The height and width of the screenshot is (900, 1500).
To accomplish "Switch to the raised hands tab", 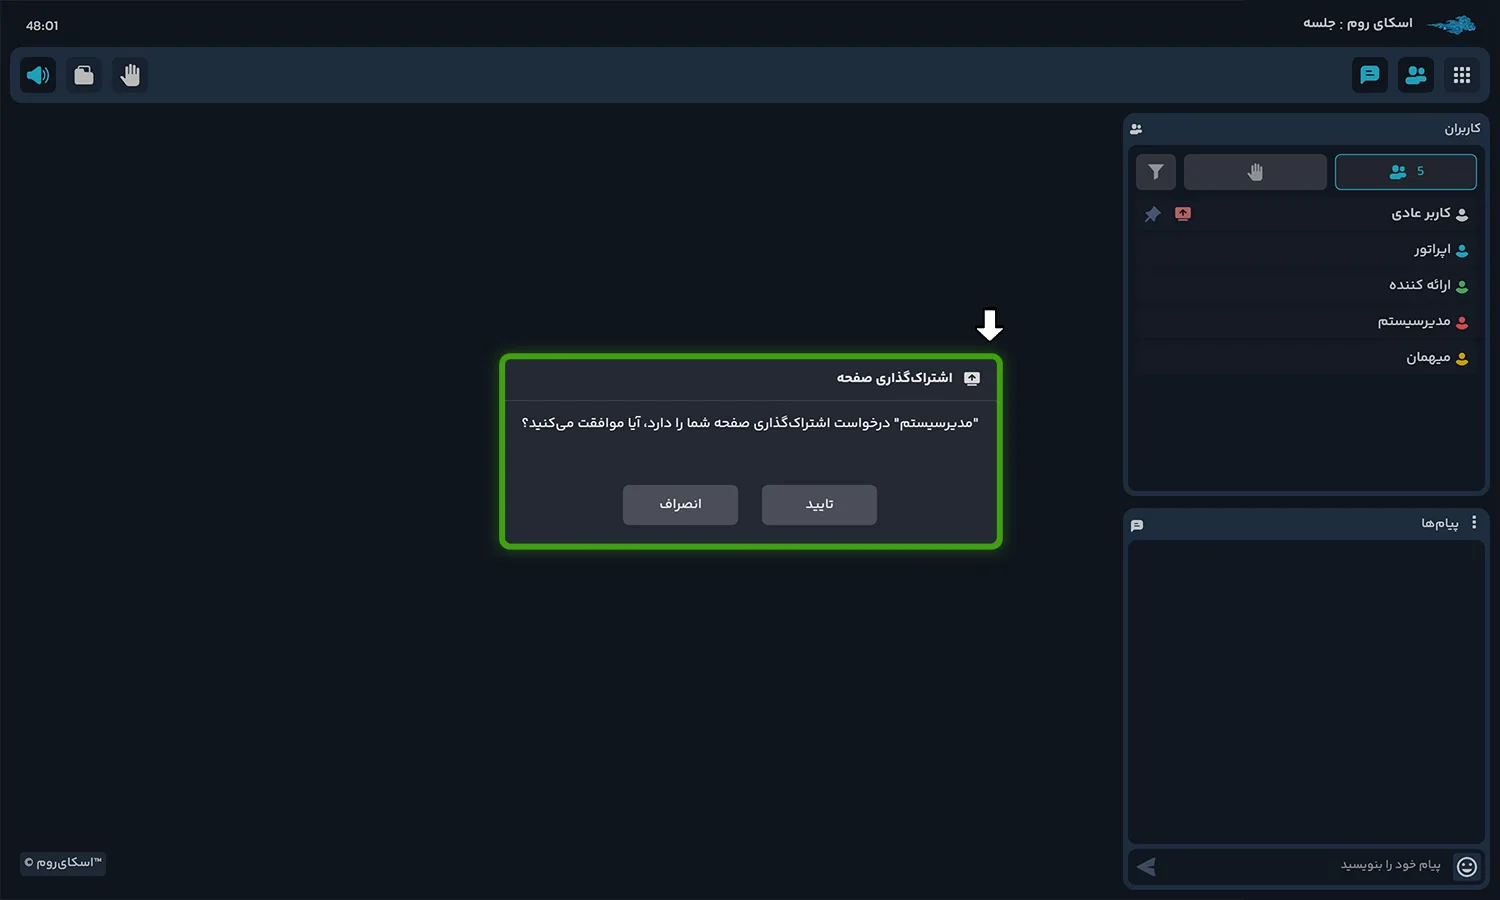I will [x=1255, y=172].
